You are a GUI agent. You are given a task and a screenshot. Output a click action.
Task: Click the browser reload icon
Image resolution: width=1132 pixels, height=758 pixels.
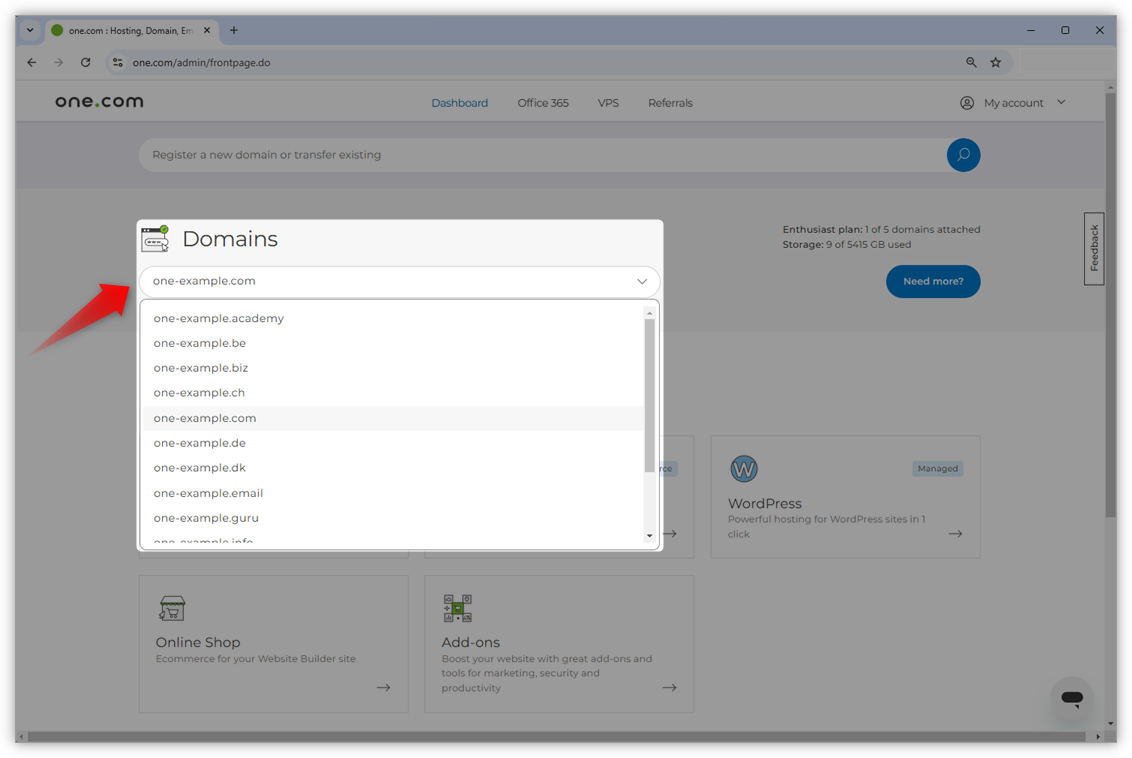pos(85,62)
